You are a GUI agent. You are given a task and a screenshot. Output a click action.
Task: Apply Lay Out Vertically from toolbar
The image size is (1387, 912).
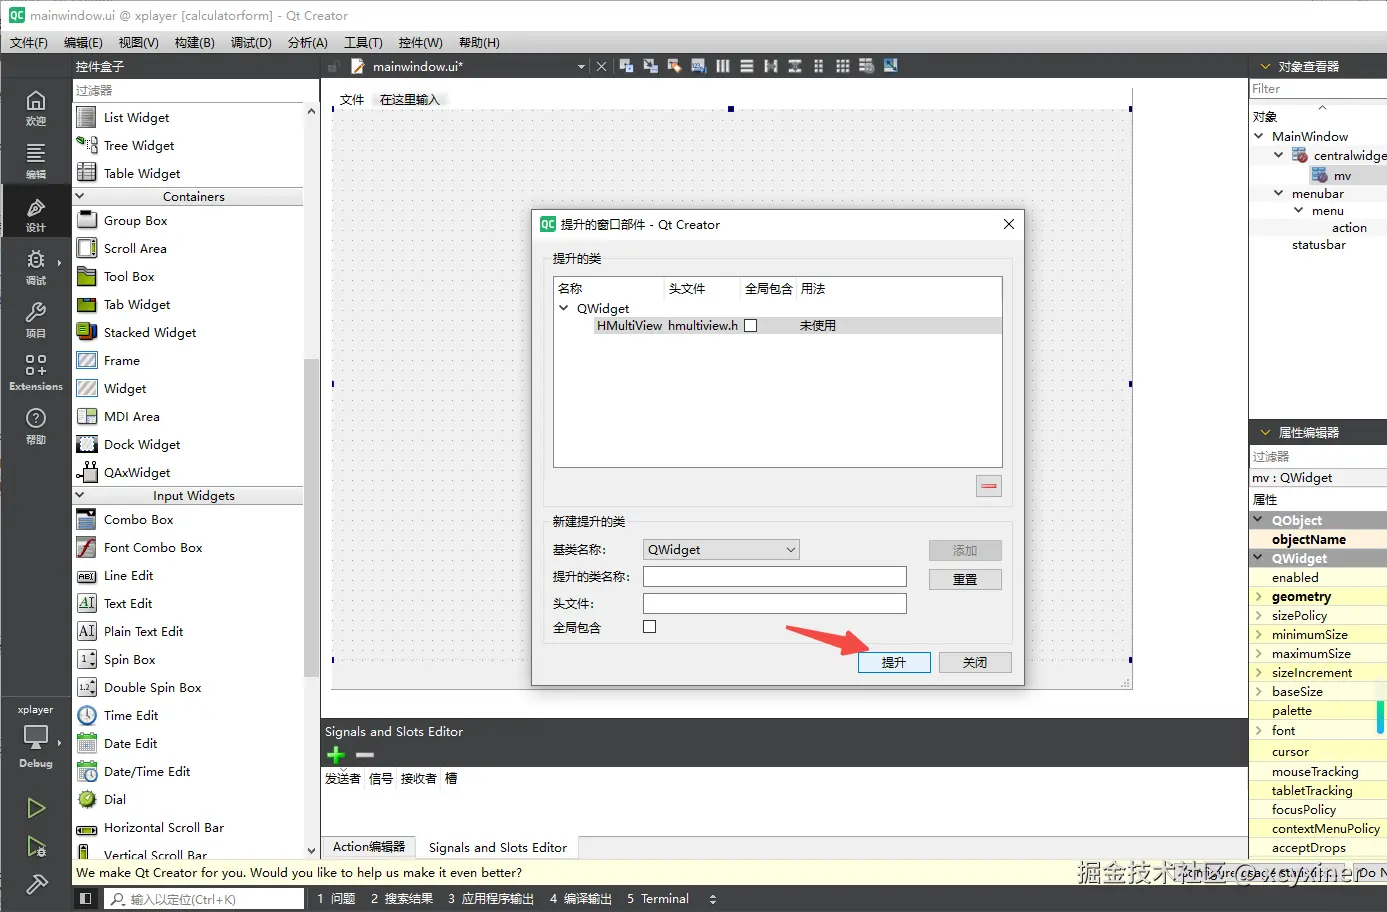click(747, 66)
